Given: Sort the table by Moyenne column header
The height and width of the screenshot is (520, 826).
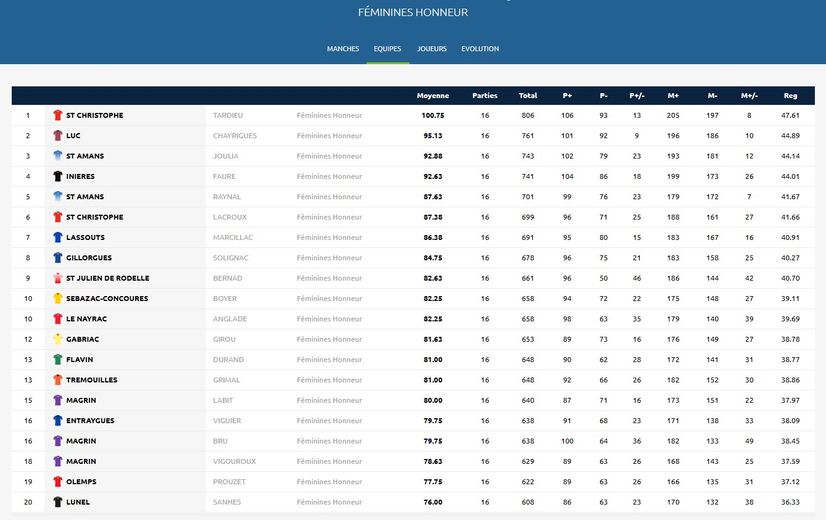Looking at the screenshot, I should [433, 96].
